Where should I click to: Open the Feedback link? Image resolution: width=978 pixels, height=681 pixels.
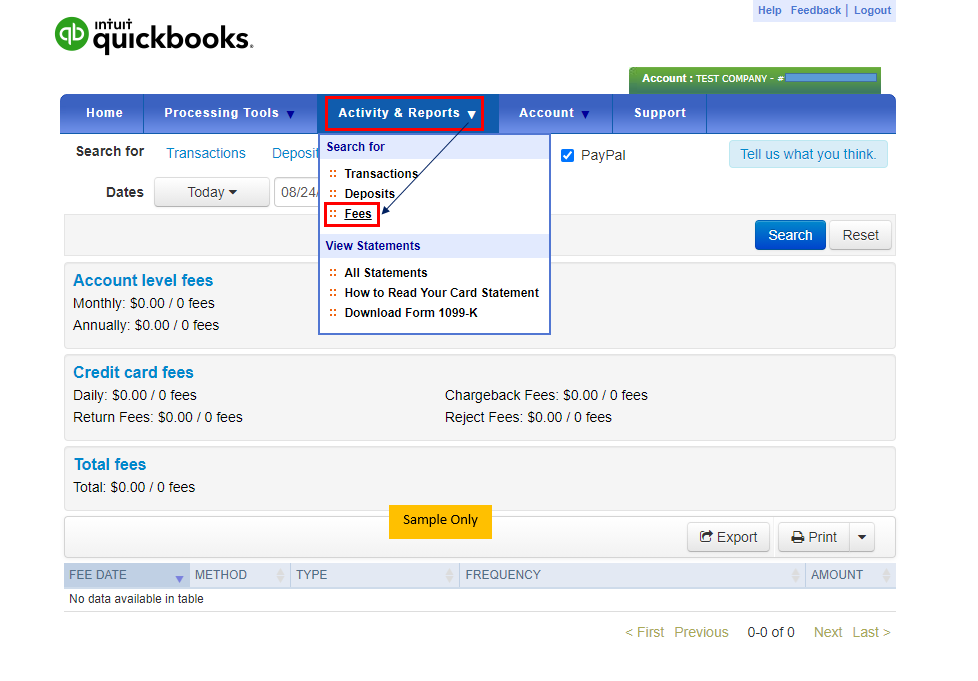click(816, 10)
